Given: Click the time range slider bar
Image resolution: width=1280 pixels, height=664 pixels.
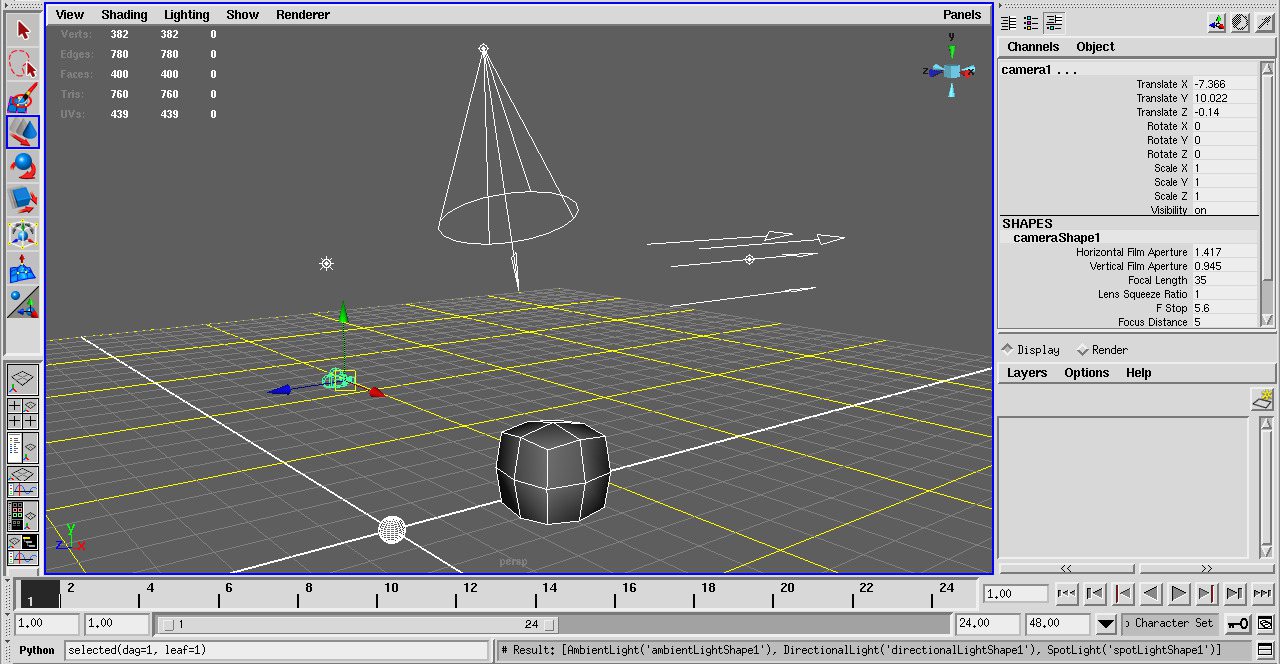Looking at the screenshot, I should [x=357, y=625].
